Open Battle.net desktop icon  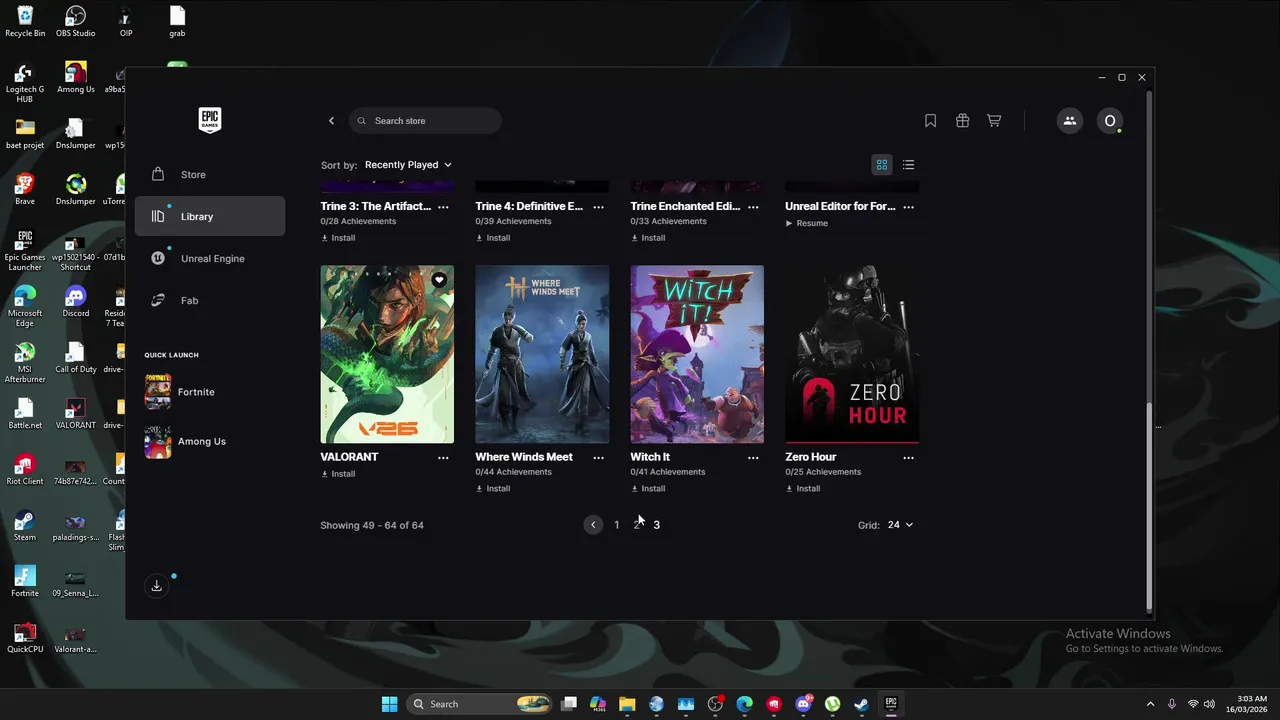tap(25, 414)
